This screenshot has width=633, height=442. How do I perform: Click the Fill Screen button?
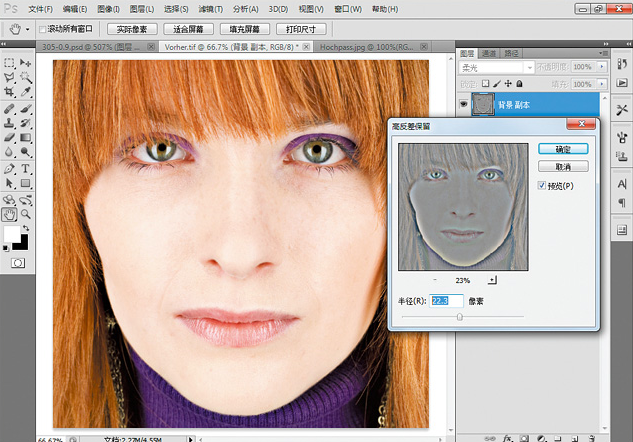245,29
